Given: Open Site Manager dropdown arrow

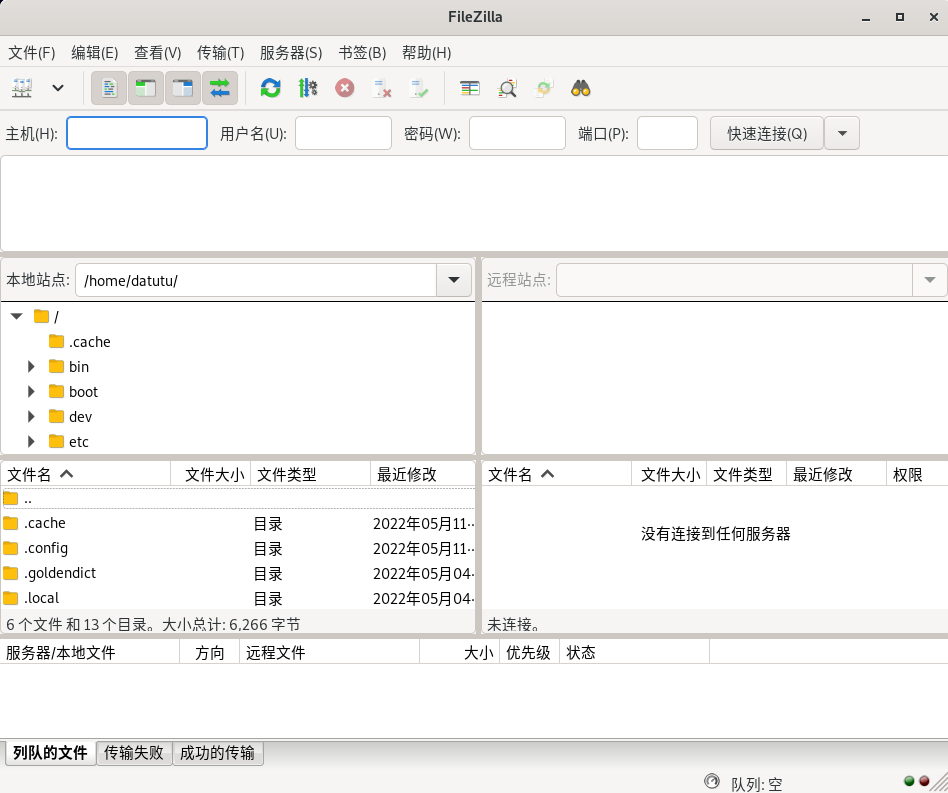Looking at the screenshot, I should (58, 88).
